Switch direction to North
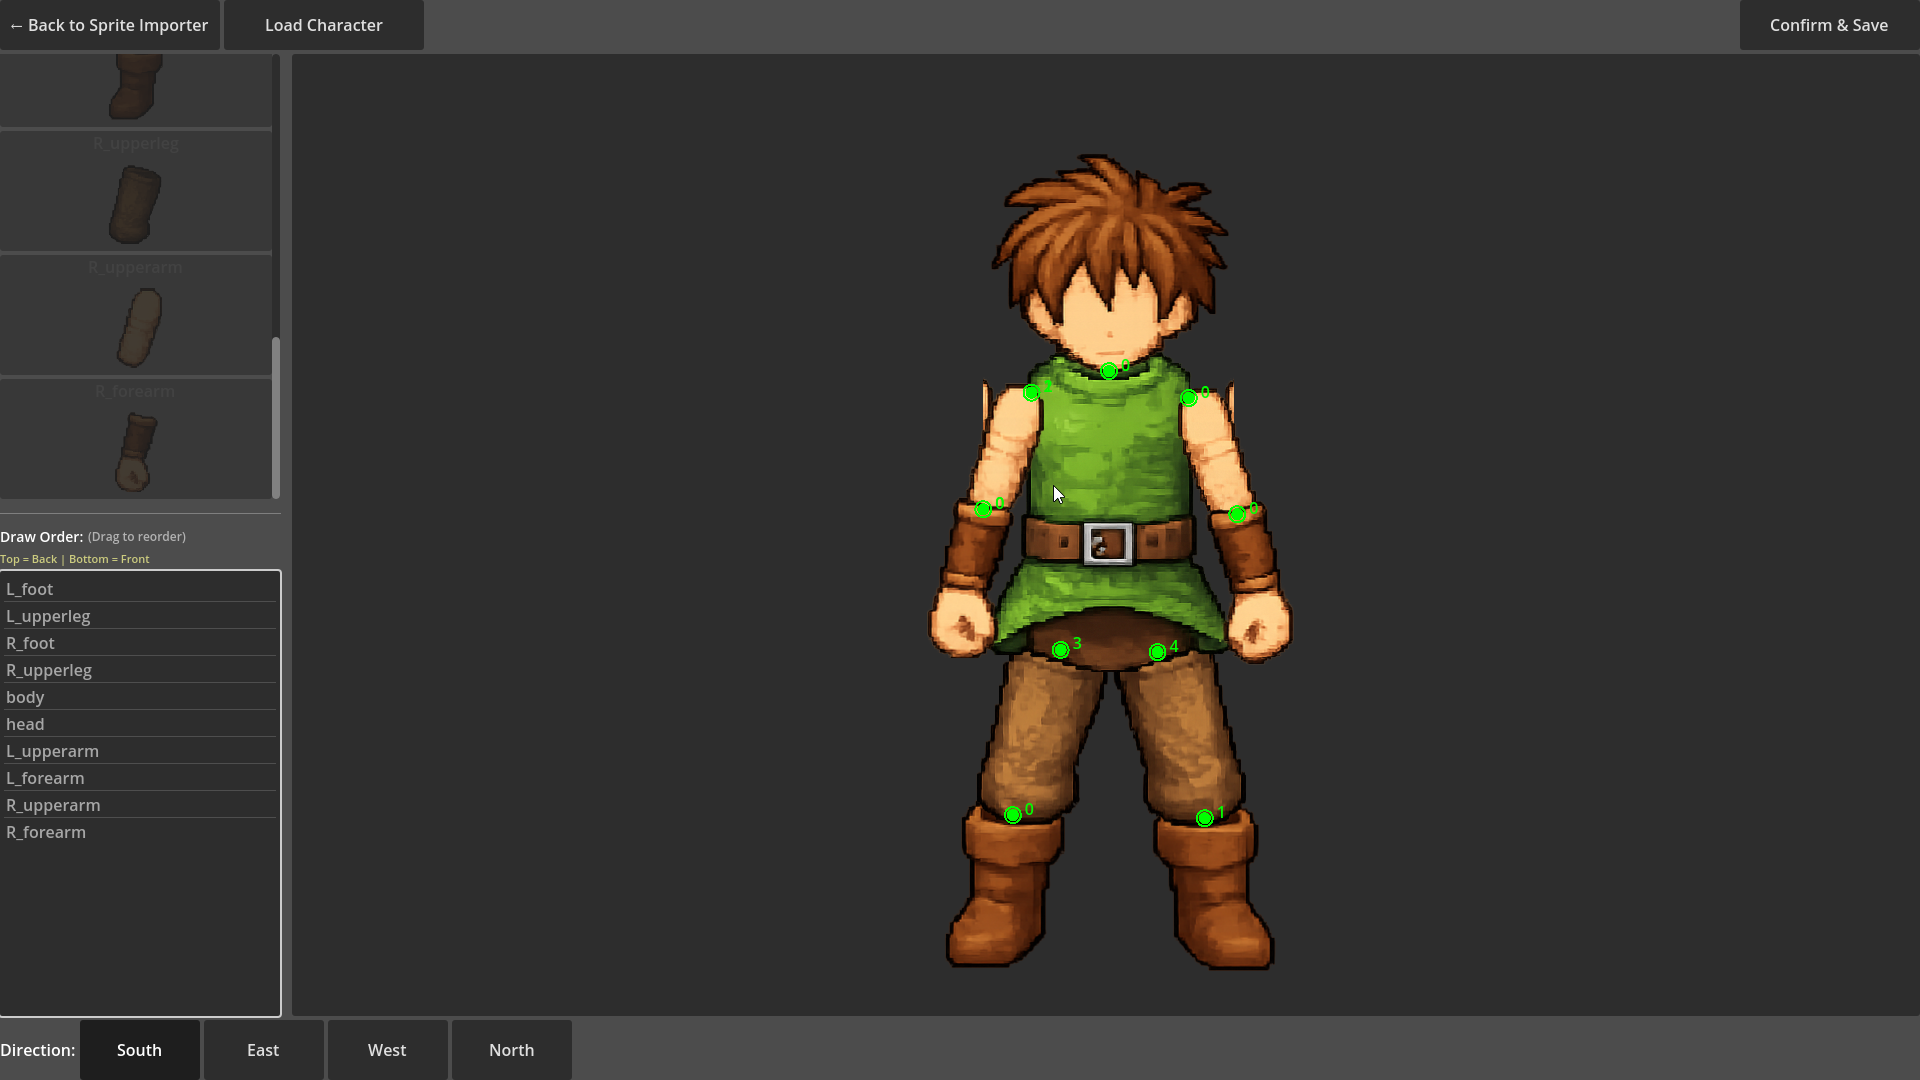Screen dimensions: 1920x1080 point(511,1050)
